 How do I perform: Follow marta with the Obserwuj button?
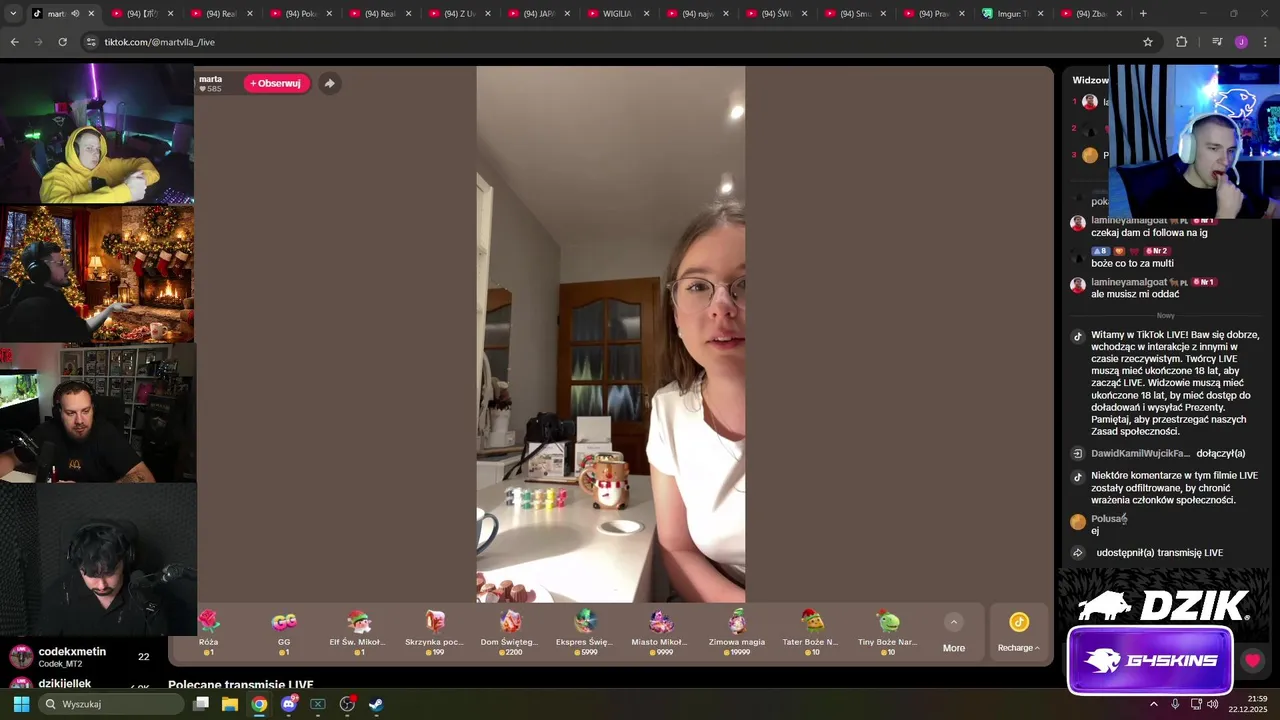pyautogui.click(x=276, y=83)
